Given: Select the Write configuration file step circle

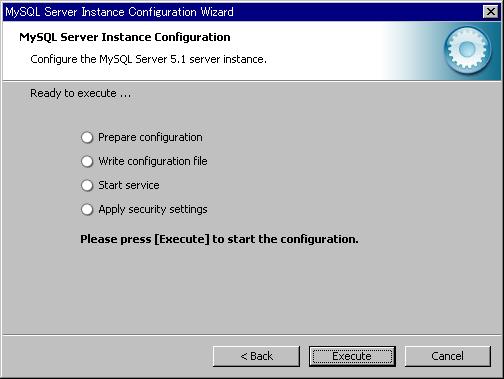Looking at the screenshot, I should (87, 161).
